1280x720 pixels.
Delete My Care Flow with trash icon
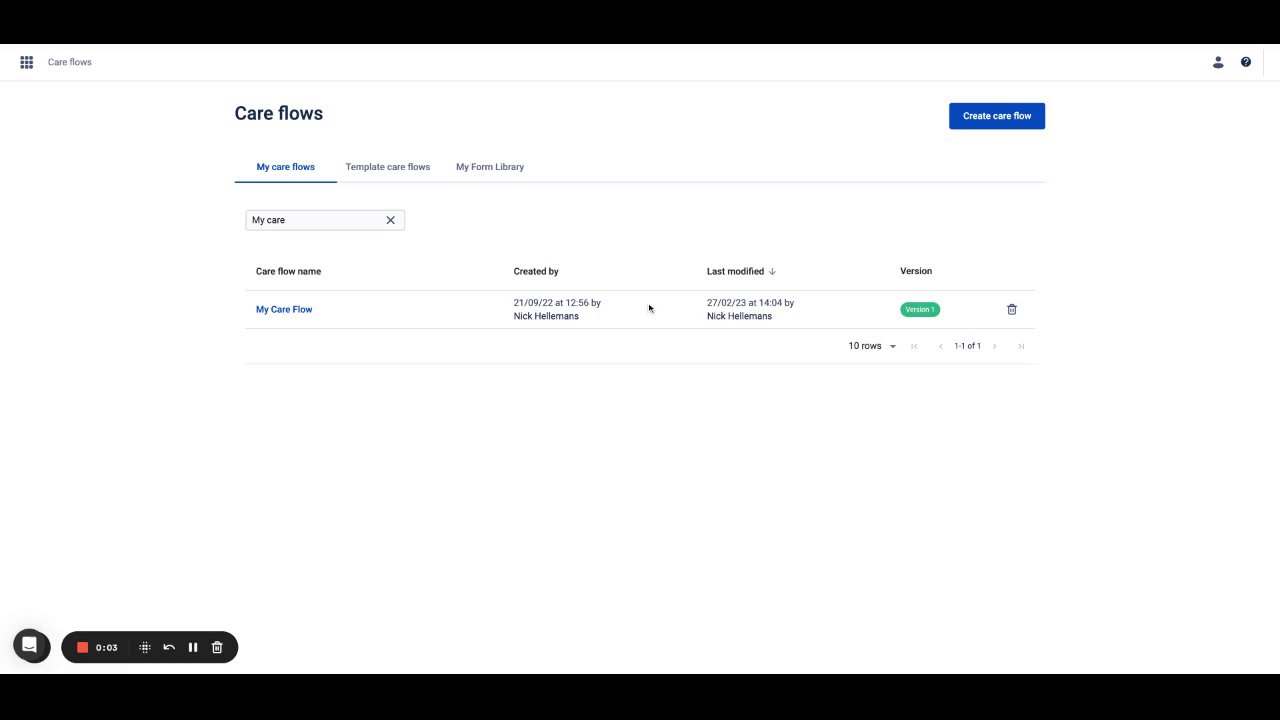pos(1012,310)
